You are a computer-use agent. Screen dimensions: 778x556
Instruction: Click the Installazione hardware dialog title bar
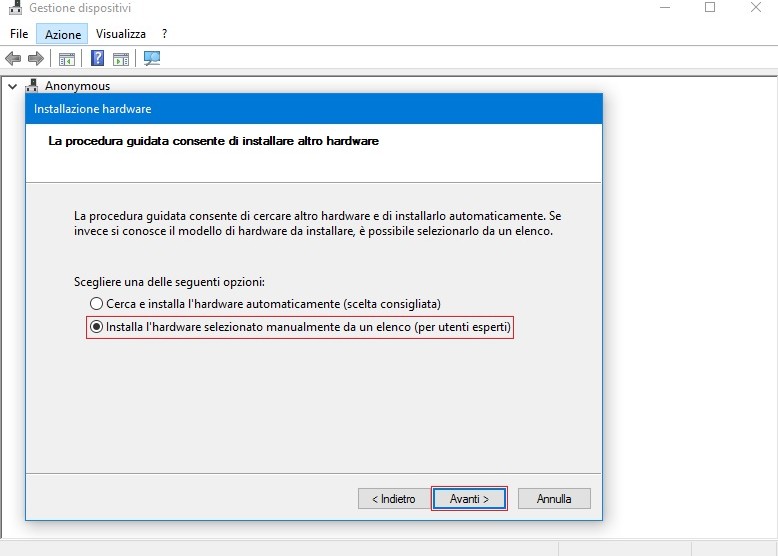click(314, 109)
